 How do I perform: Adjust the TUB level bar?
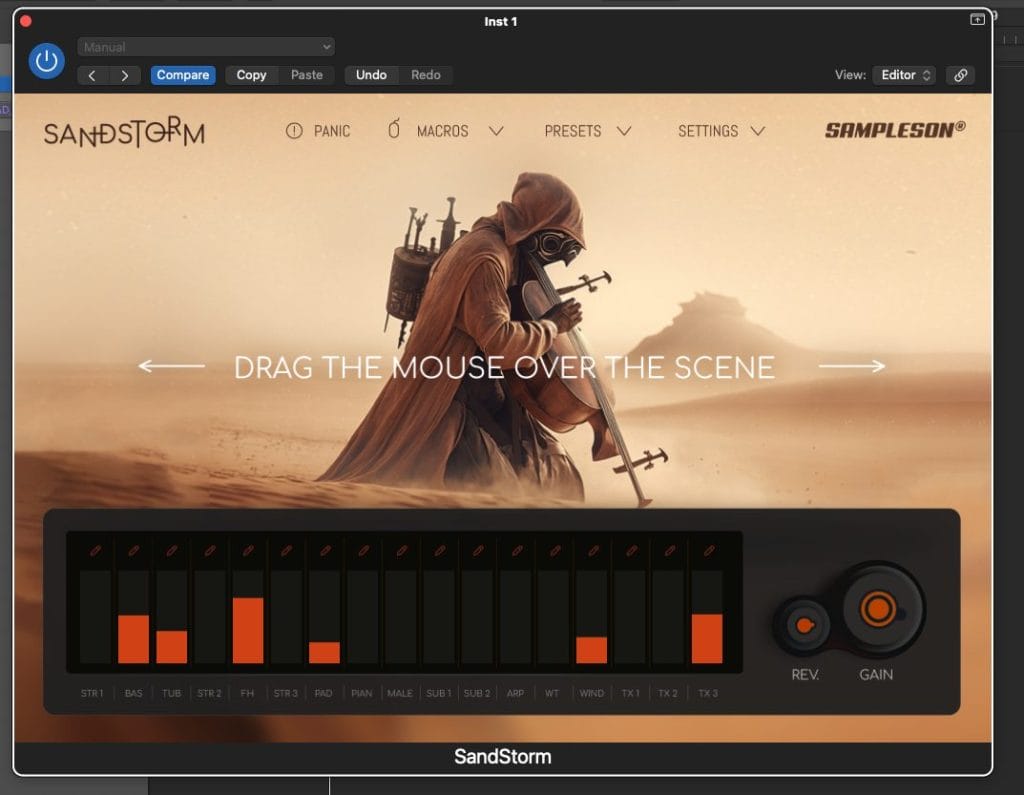coord(172,617)
